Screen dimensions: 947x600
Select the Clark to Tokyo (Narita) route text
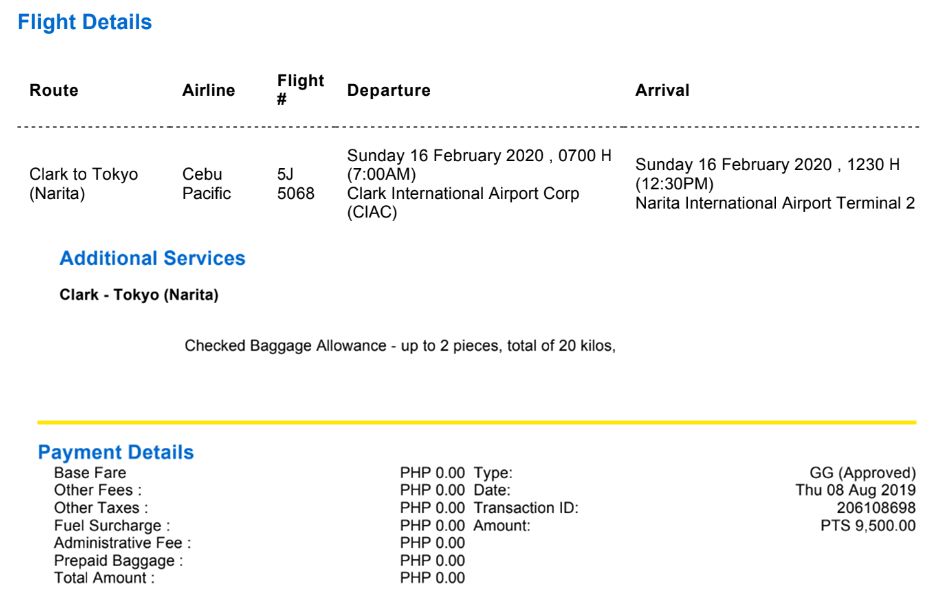pos(84,184)
